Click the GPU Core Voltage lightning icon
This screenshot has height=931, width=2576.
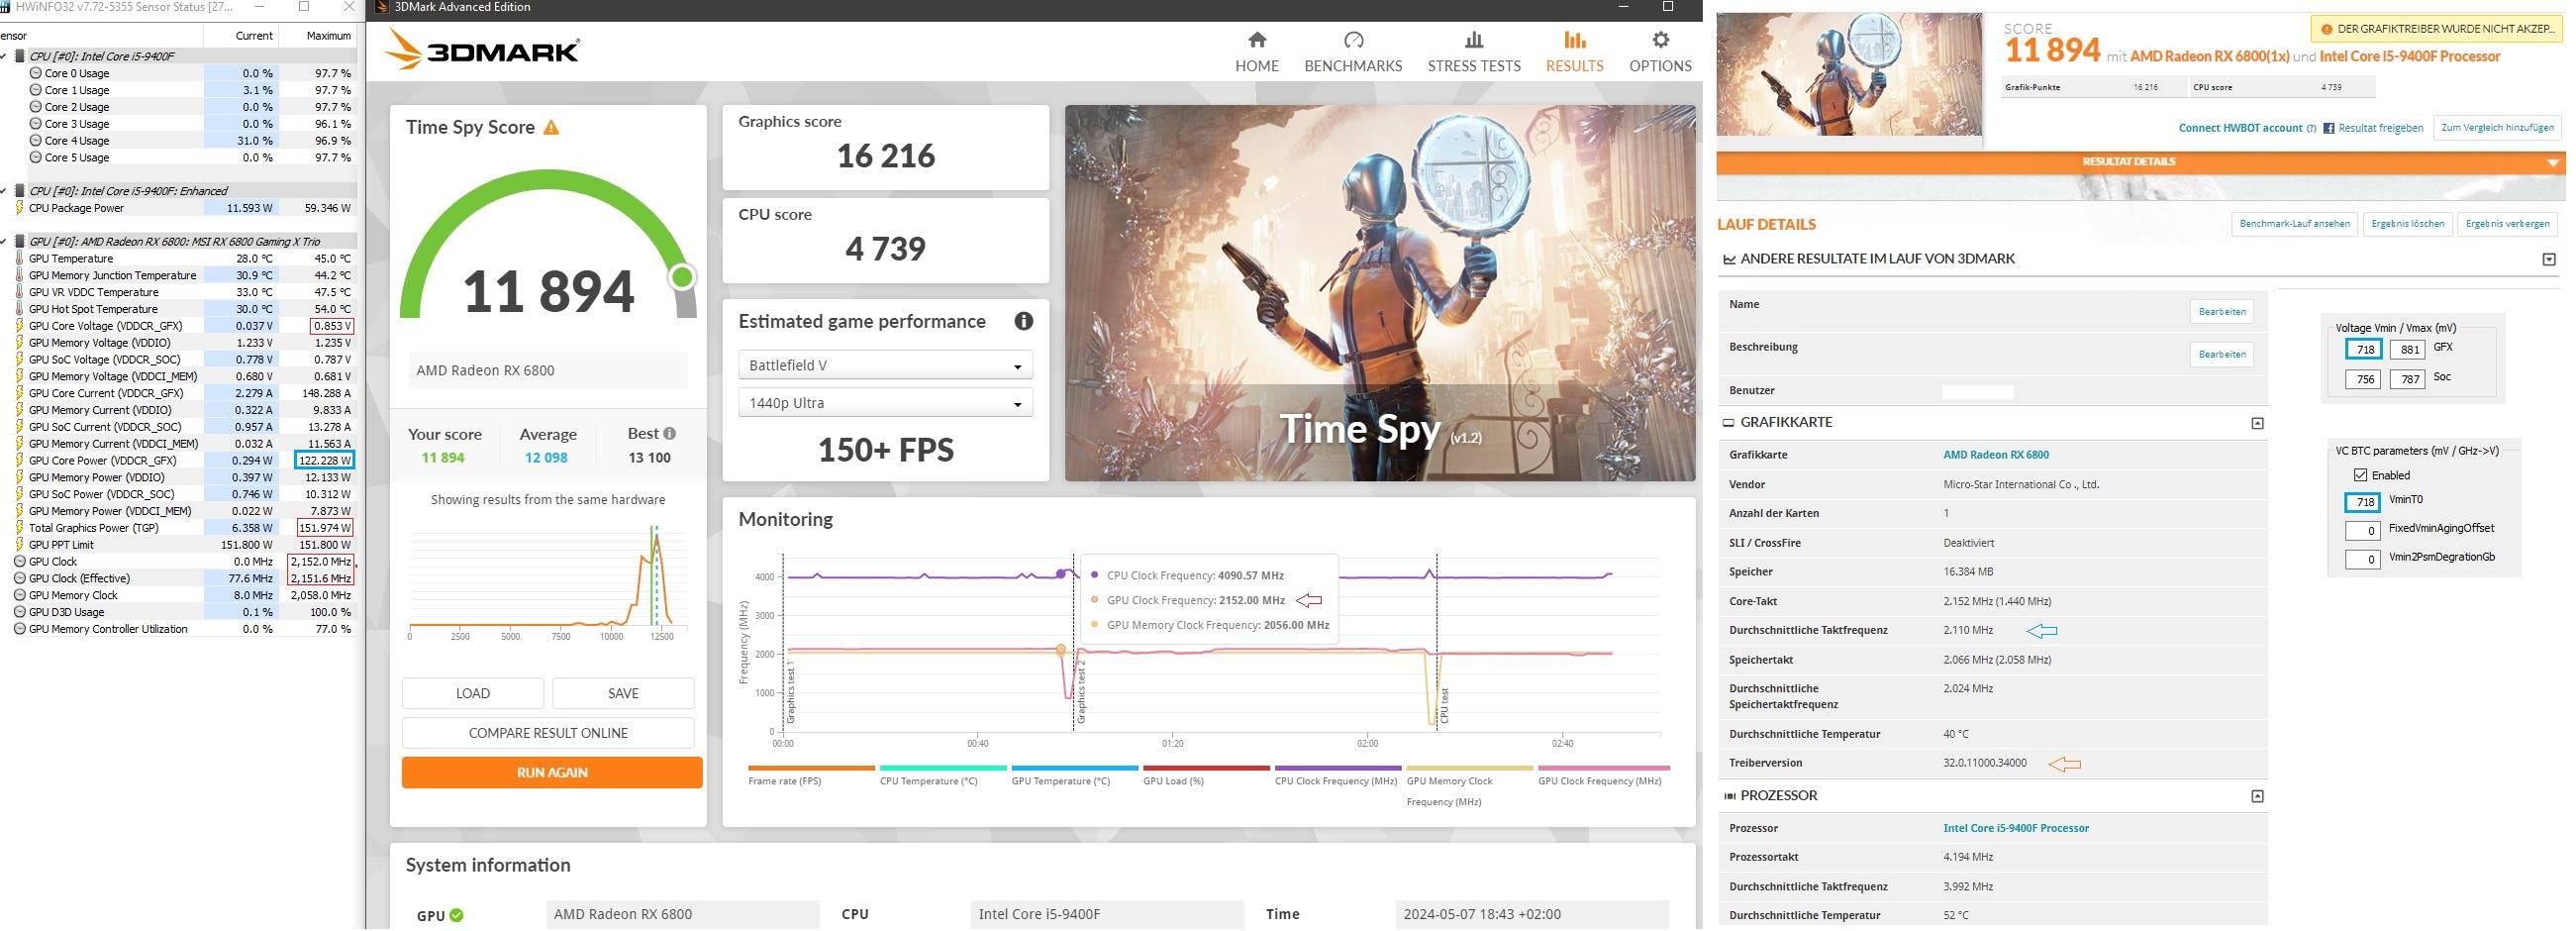point(20,326)
